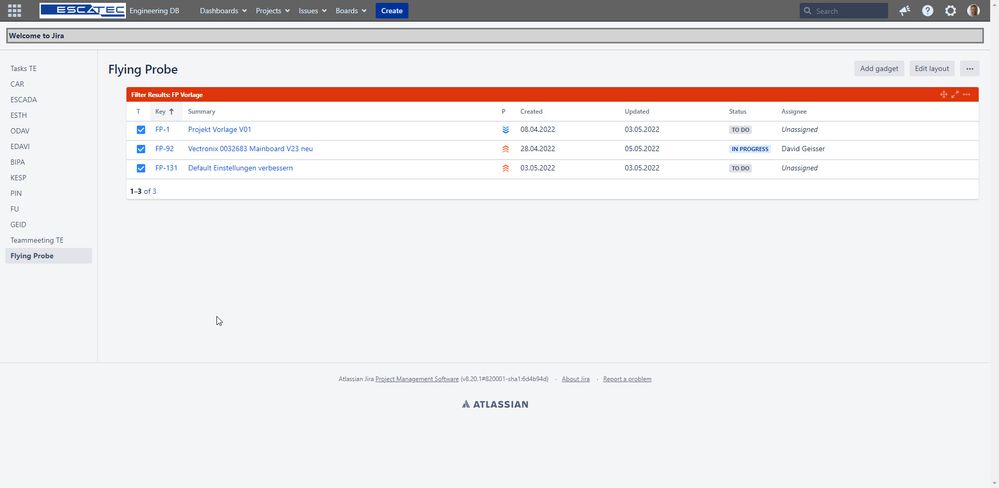This screenshot has height=488, width=999.
Task: Select the ESTH dashboard
Action: [x=48, y=115]
